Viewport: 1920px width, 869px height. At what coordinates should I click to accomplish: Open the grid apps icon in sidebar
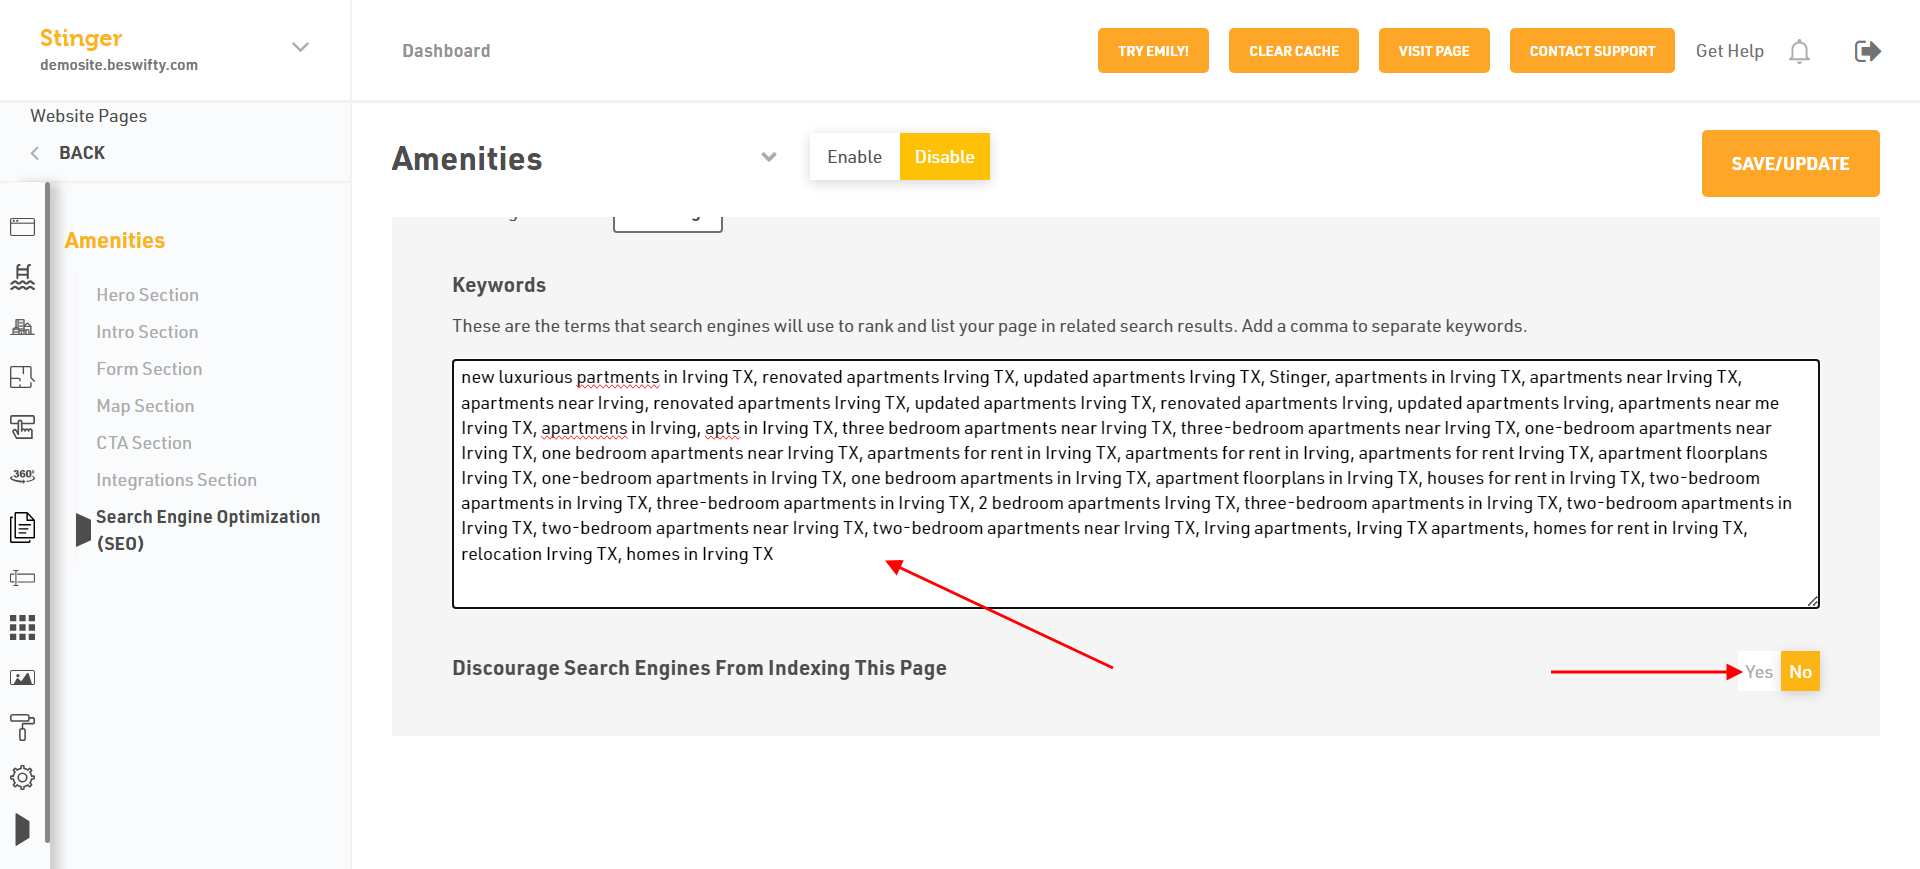pyautogui.click(x=22, y=627)
